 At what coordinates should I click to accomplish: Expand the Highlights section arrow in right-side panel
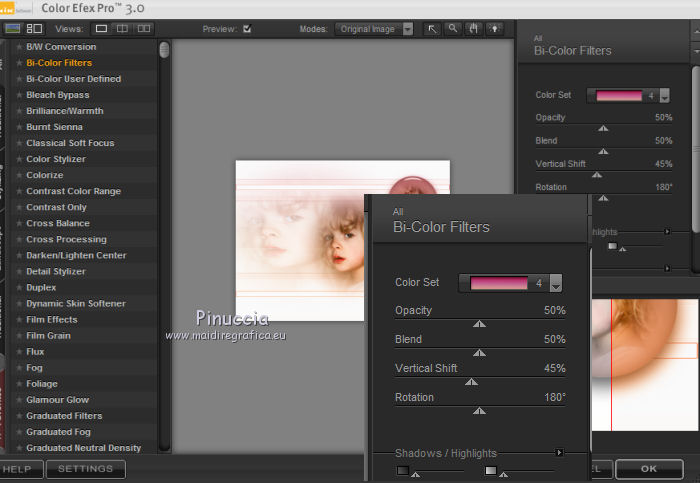click(667, 232)
